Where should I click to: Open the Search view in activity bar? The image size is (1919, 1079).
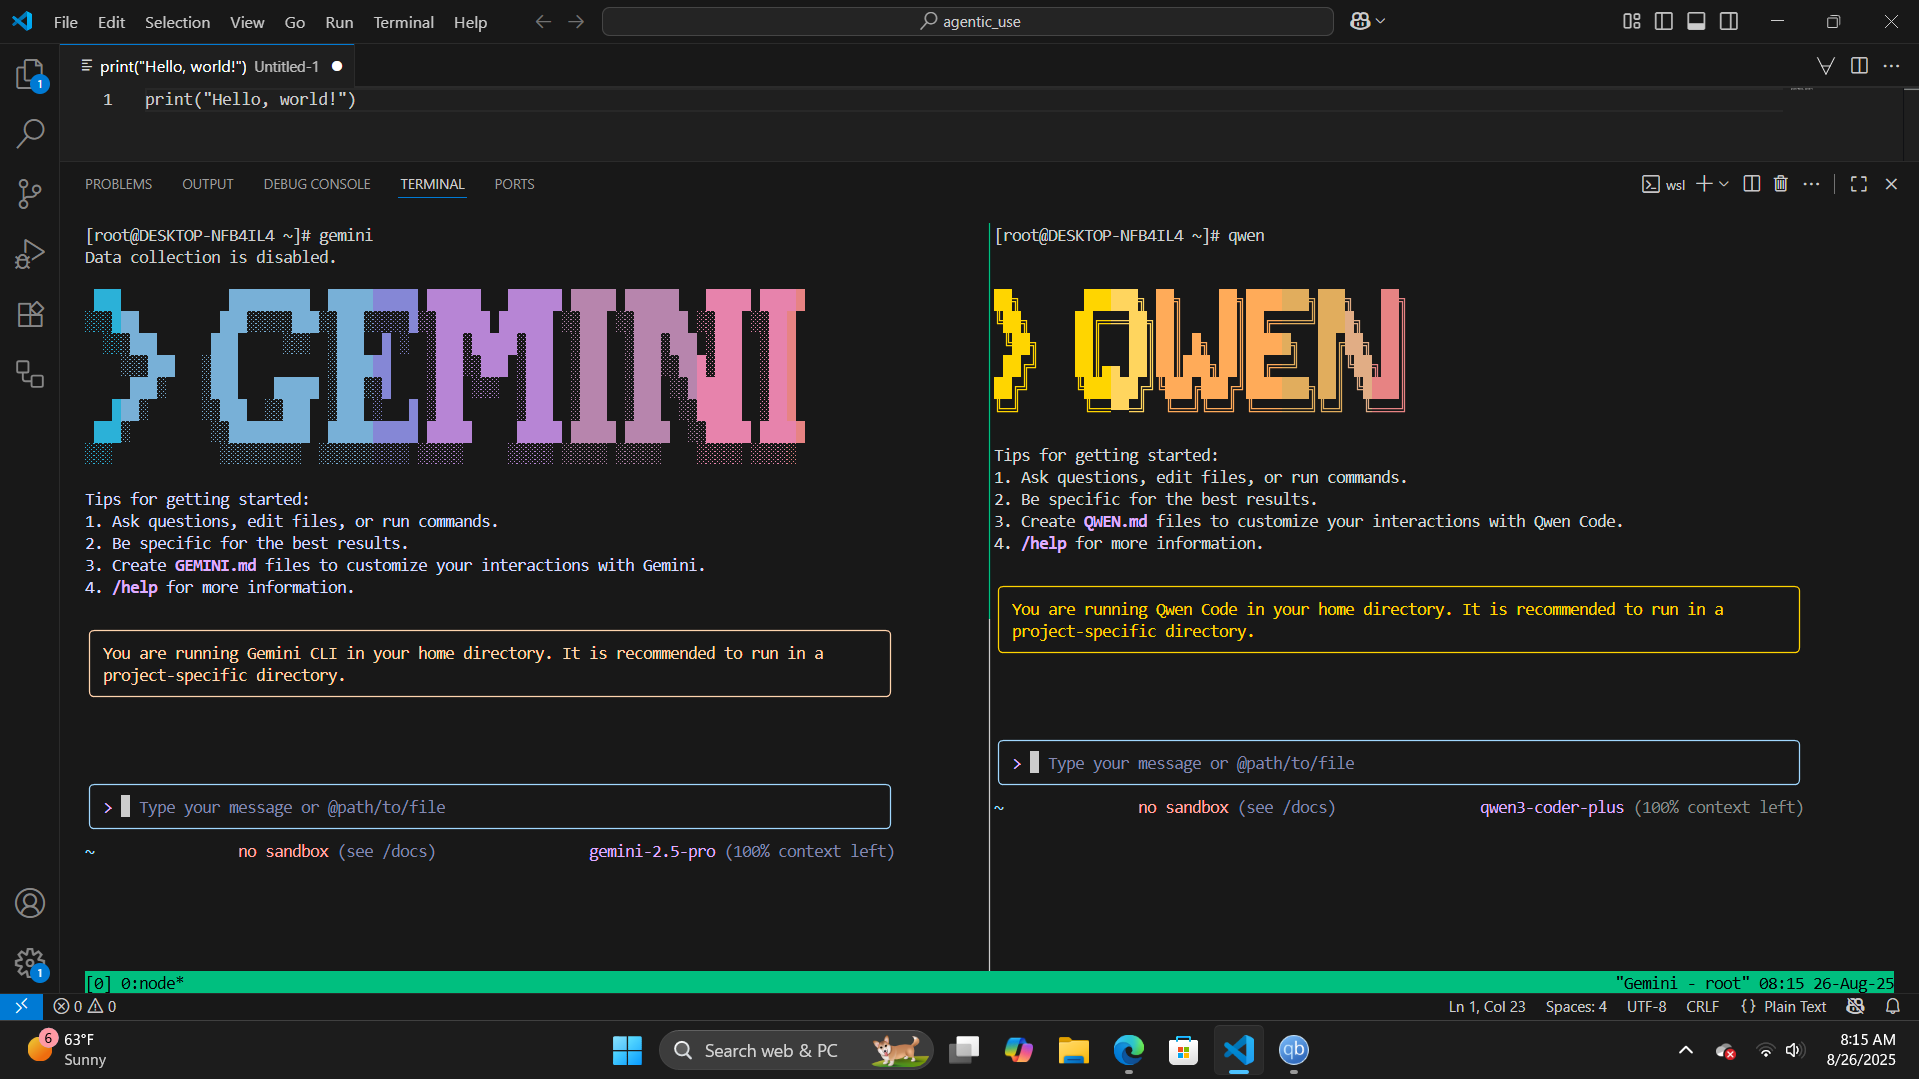30,133
